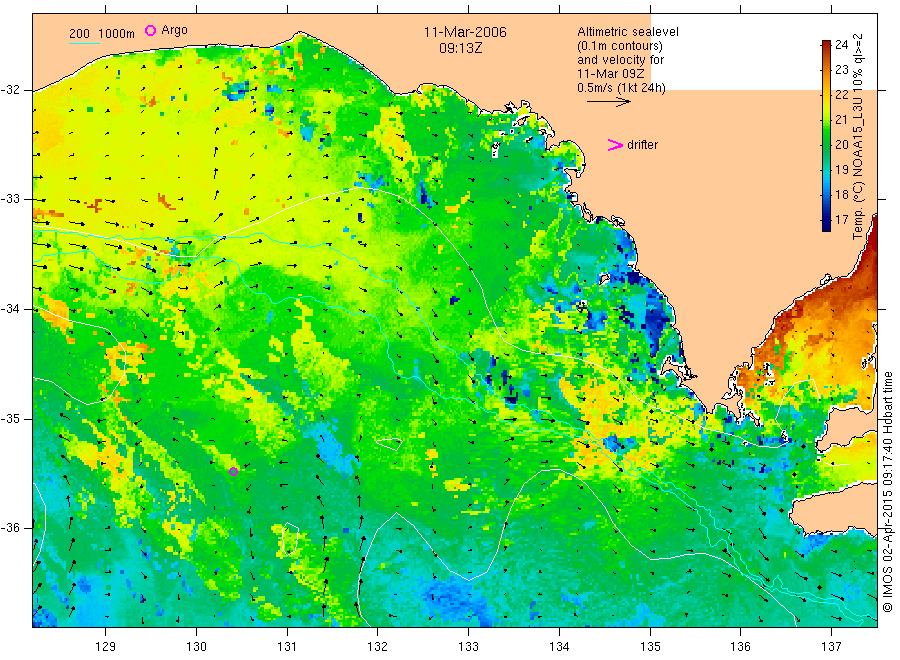Click the '(0.1m contours)' text
900x660 pixels.
click(x=620, y=46)
